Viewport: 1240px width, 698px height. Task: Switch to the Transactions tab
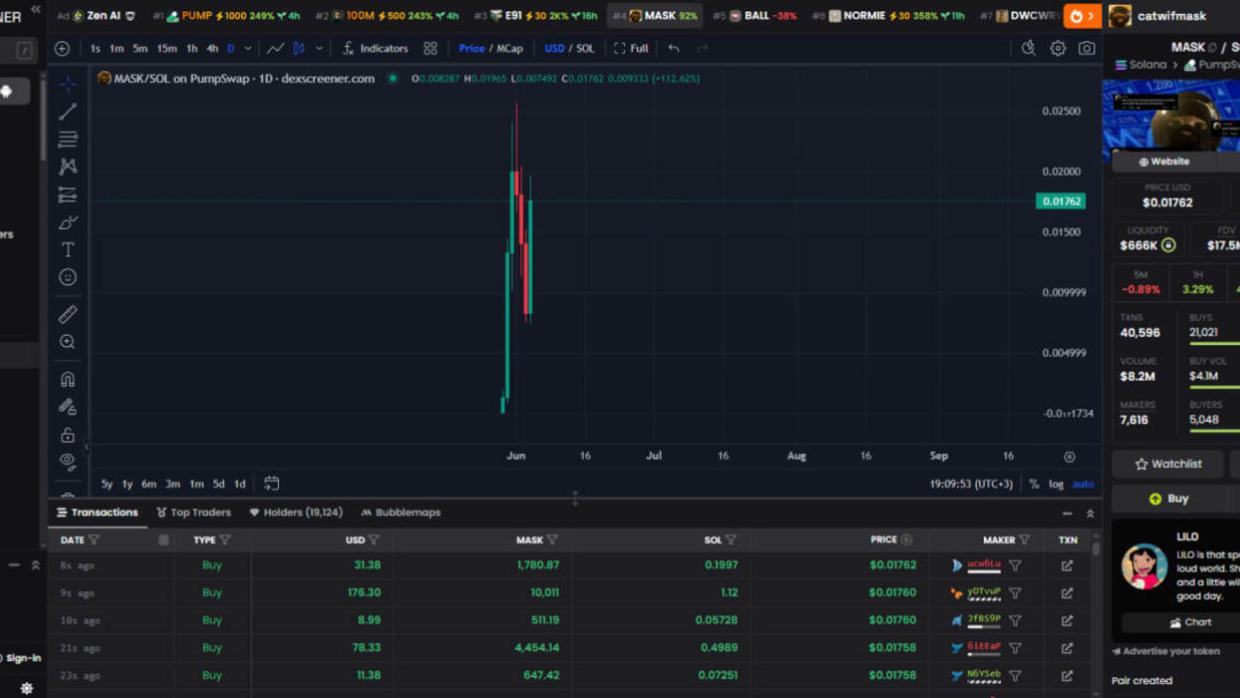point(97,512)
